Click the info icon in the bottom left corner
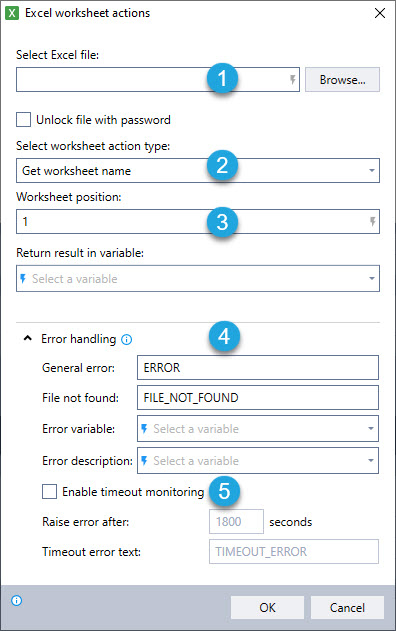Screen dimensions: 396x631 (x=16, y=601)
